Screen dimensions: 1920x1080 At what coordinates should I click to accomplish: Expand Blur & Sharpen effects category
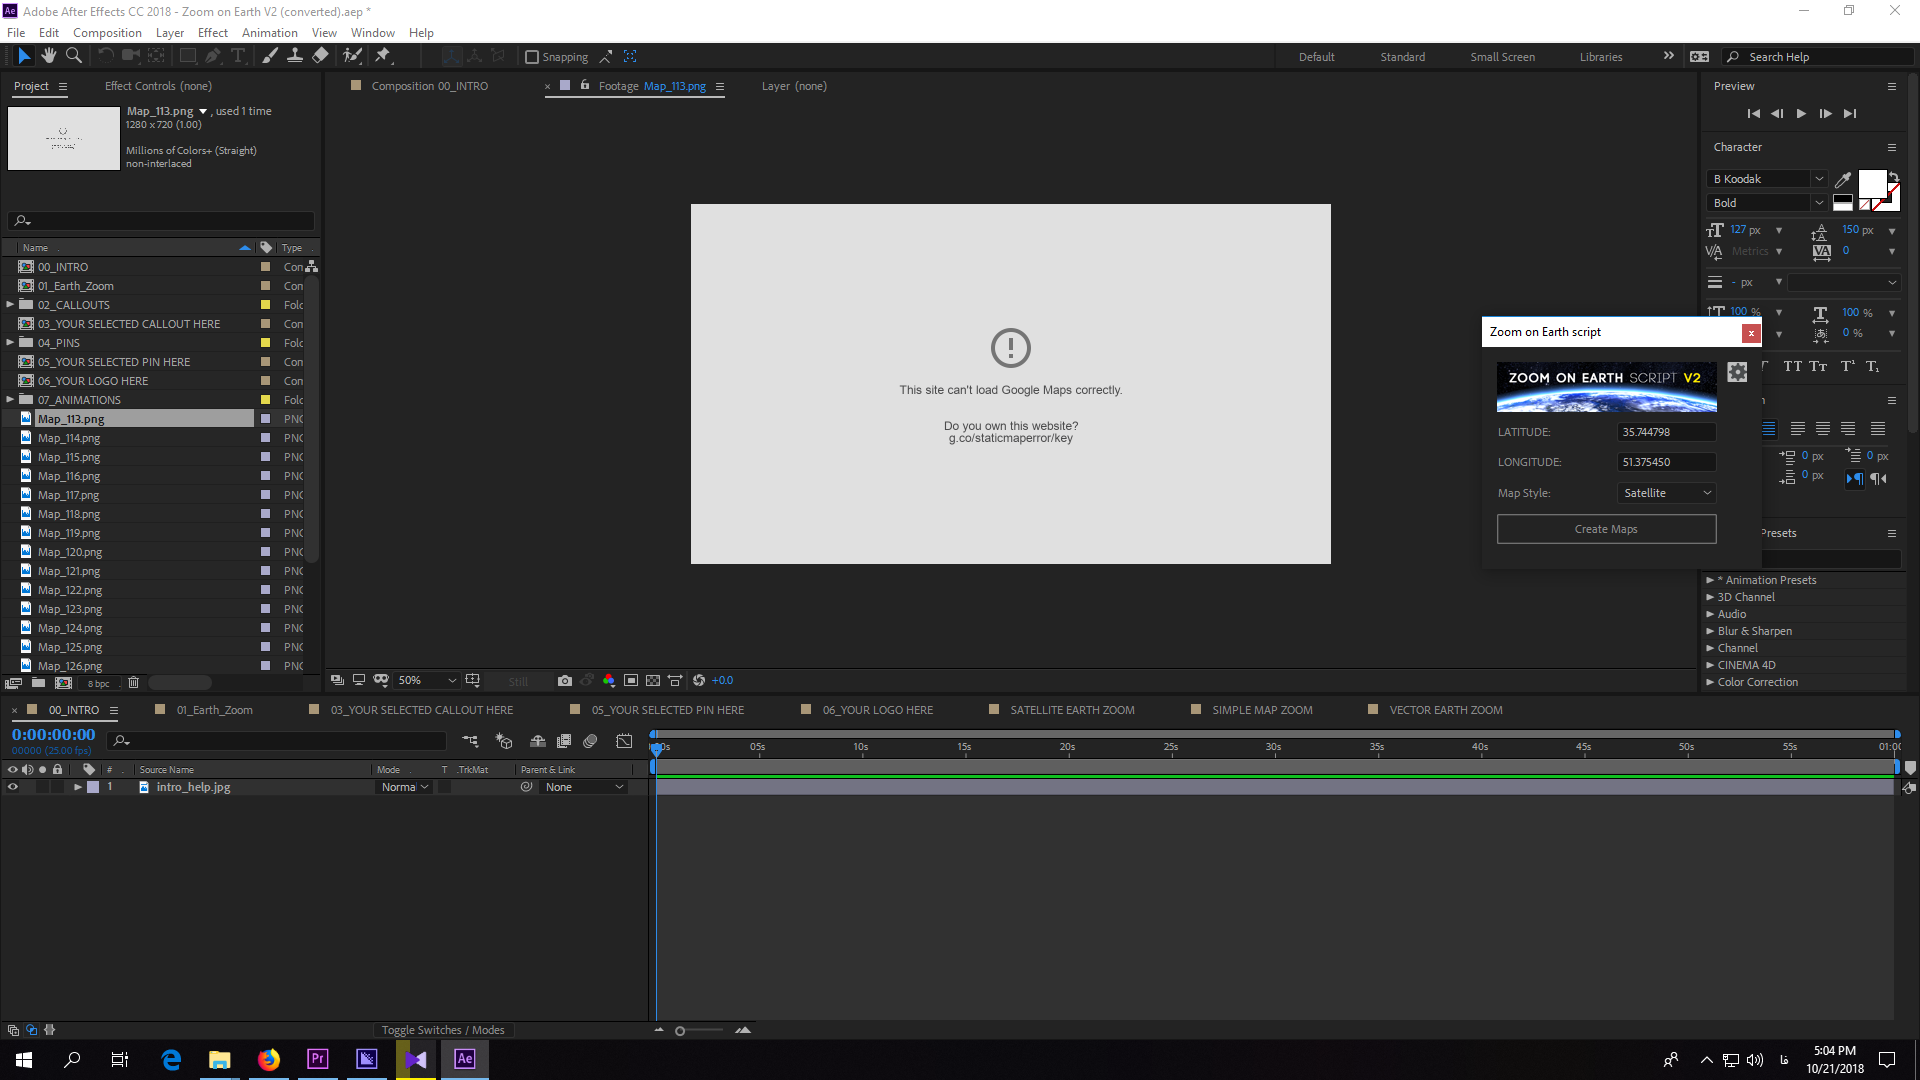click(1710, 631)
